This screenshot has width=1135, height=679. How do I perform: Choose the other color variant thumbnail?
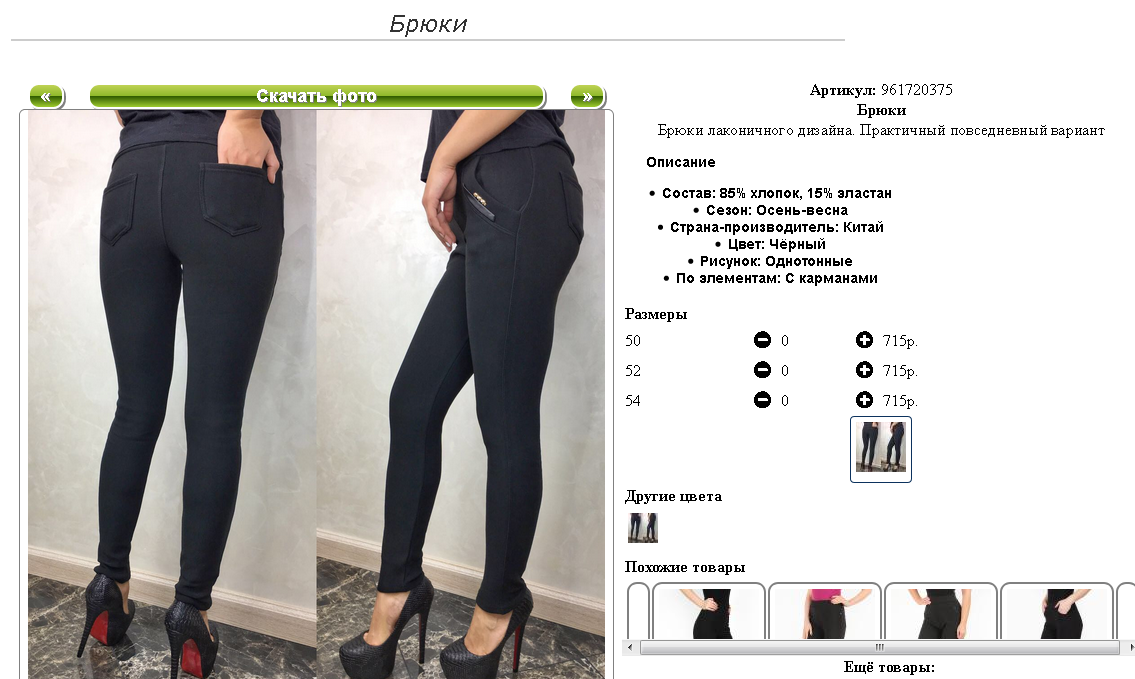[x=643, y=528]
